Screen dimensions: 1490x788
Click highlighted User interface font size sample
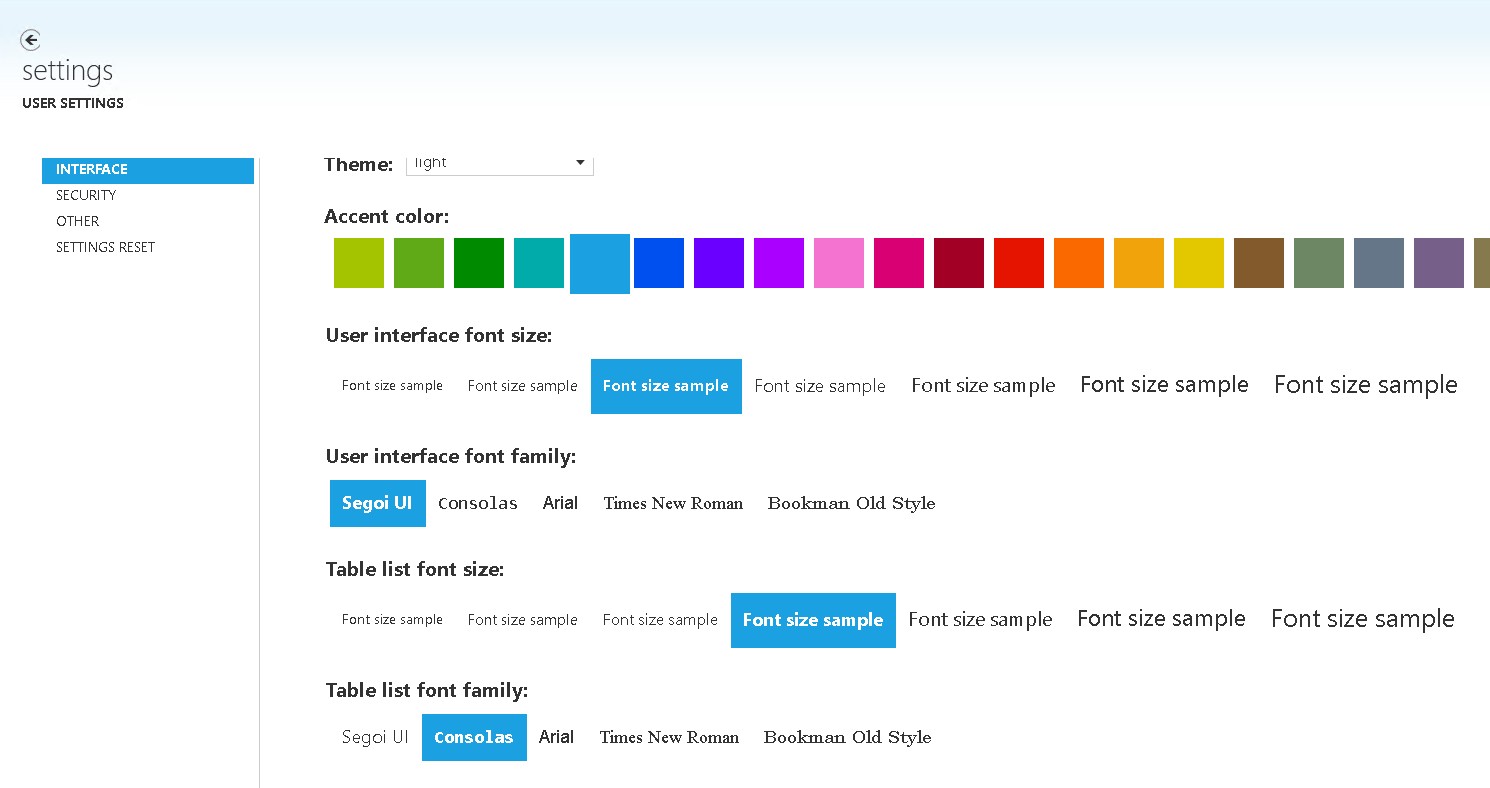[x=666, y=386]
